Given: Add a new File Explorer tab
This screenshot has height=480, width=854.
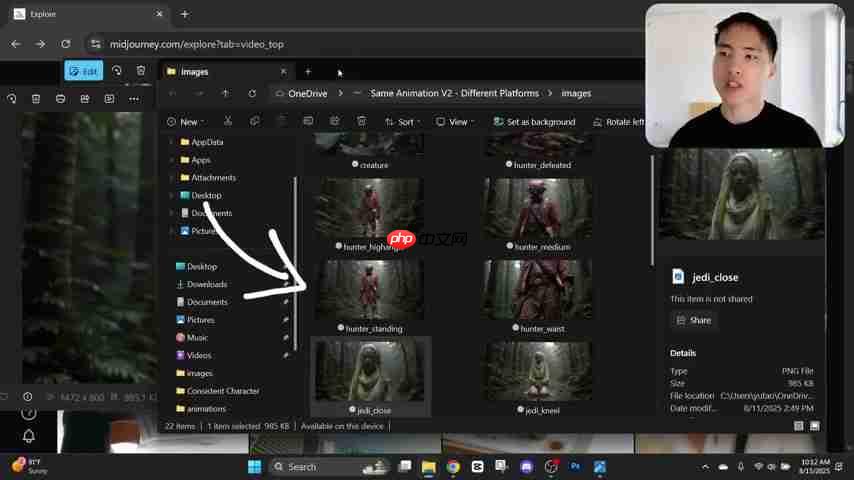Looking at the screenshot, I should coord(308,71).
